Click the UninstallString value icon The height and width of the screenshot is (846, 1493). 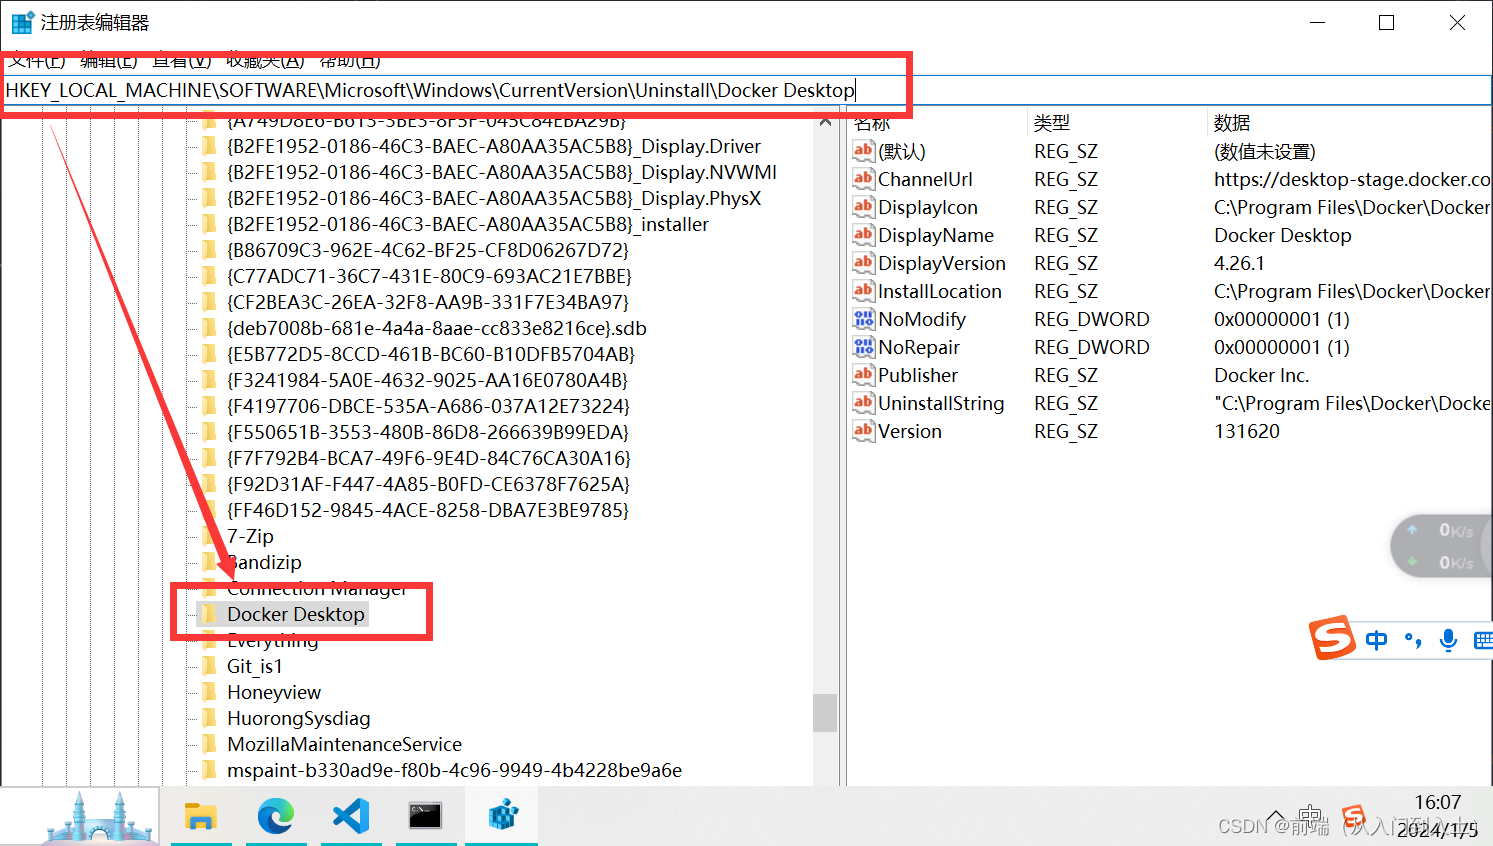pos(863,402)
